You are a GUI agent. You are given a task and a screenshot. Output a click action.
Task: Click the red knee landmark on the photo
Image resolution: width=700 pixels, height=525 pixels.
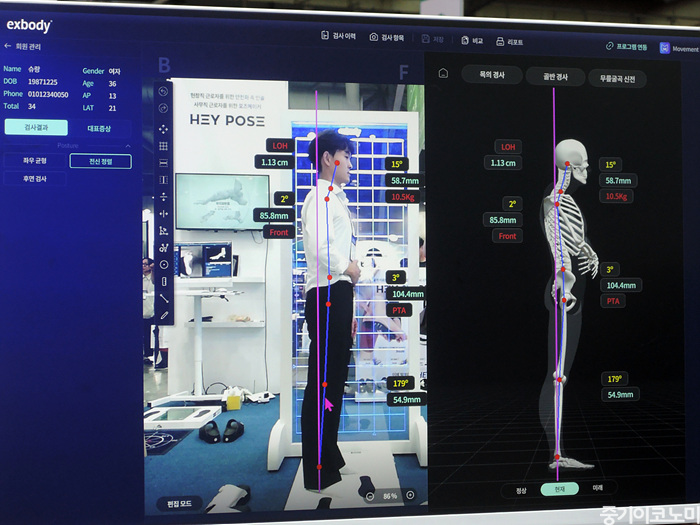tap(325, 384)
